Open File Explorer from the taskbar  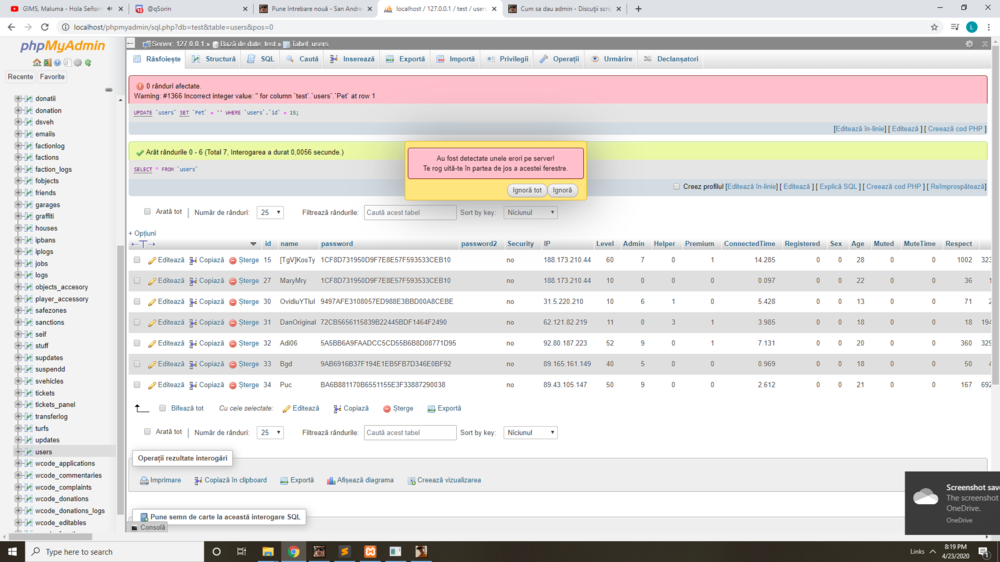(x=268, y=552)
